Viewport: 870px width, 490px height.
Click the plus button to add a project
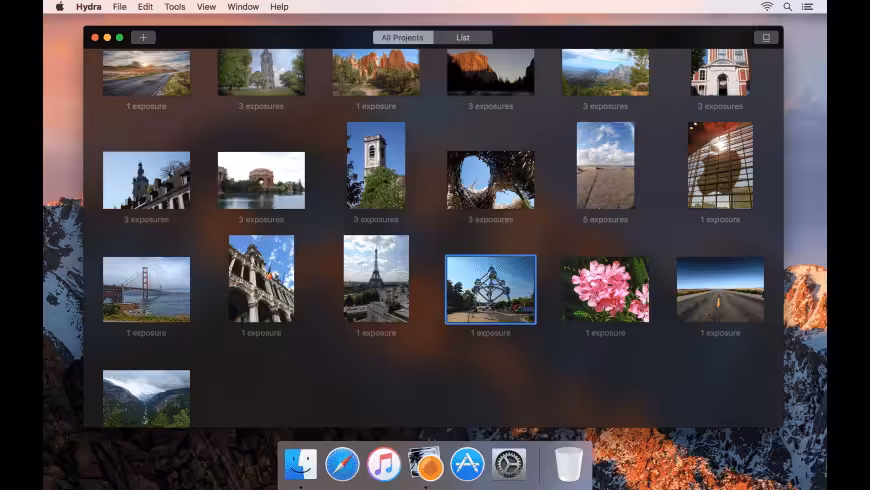pos(143,37)
